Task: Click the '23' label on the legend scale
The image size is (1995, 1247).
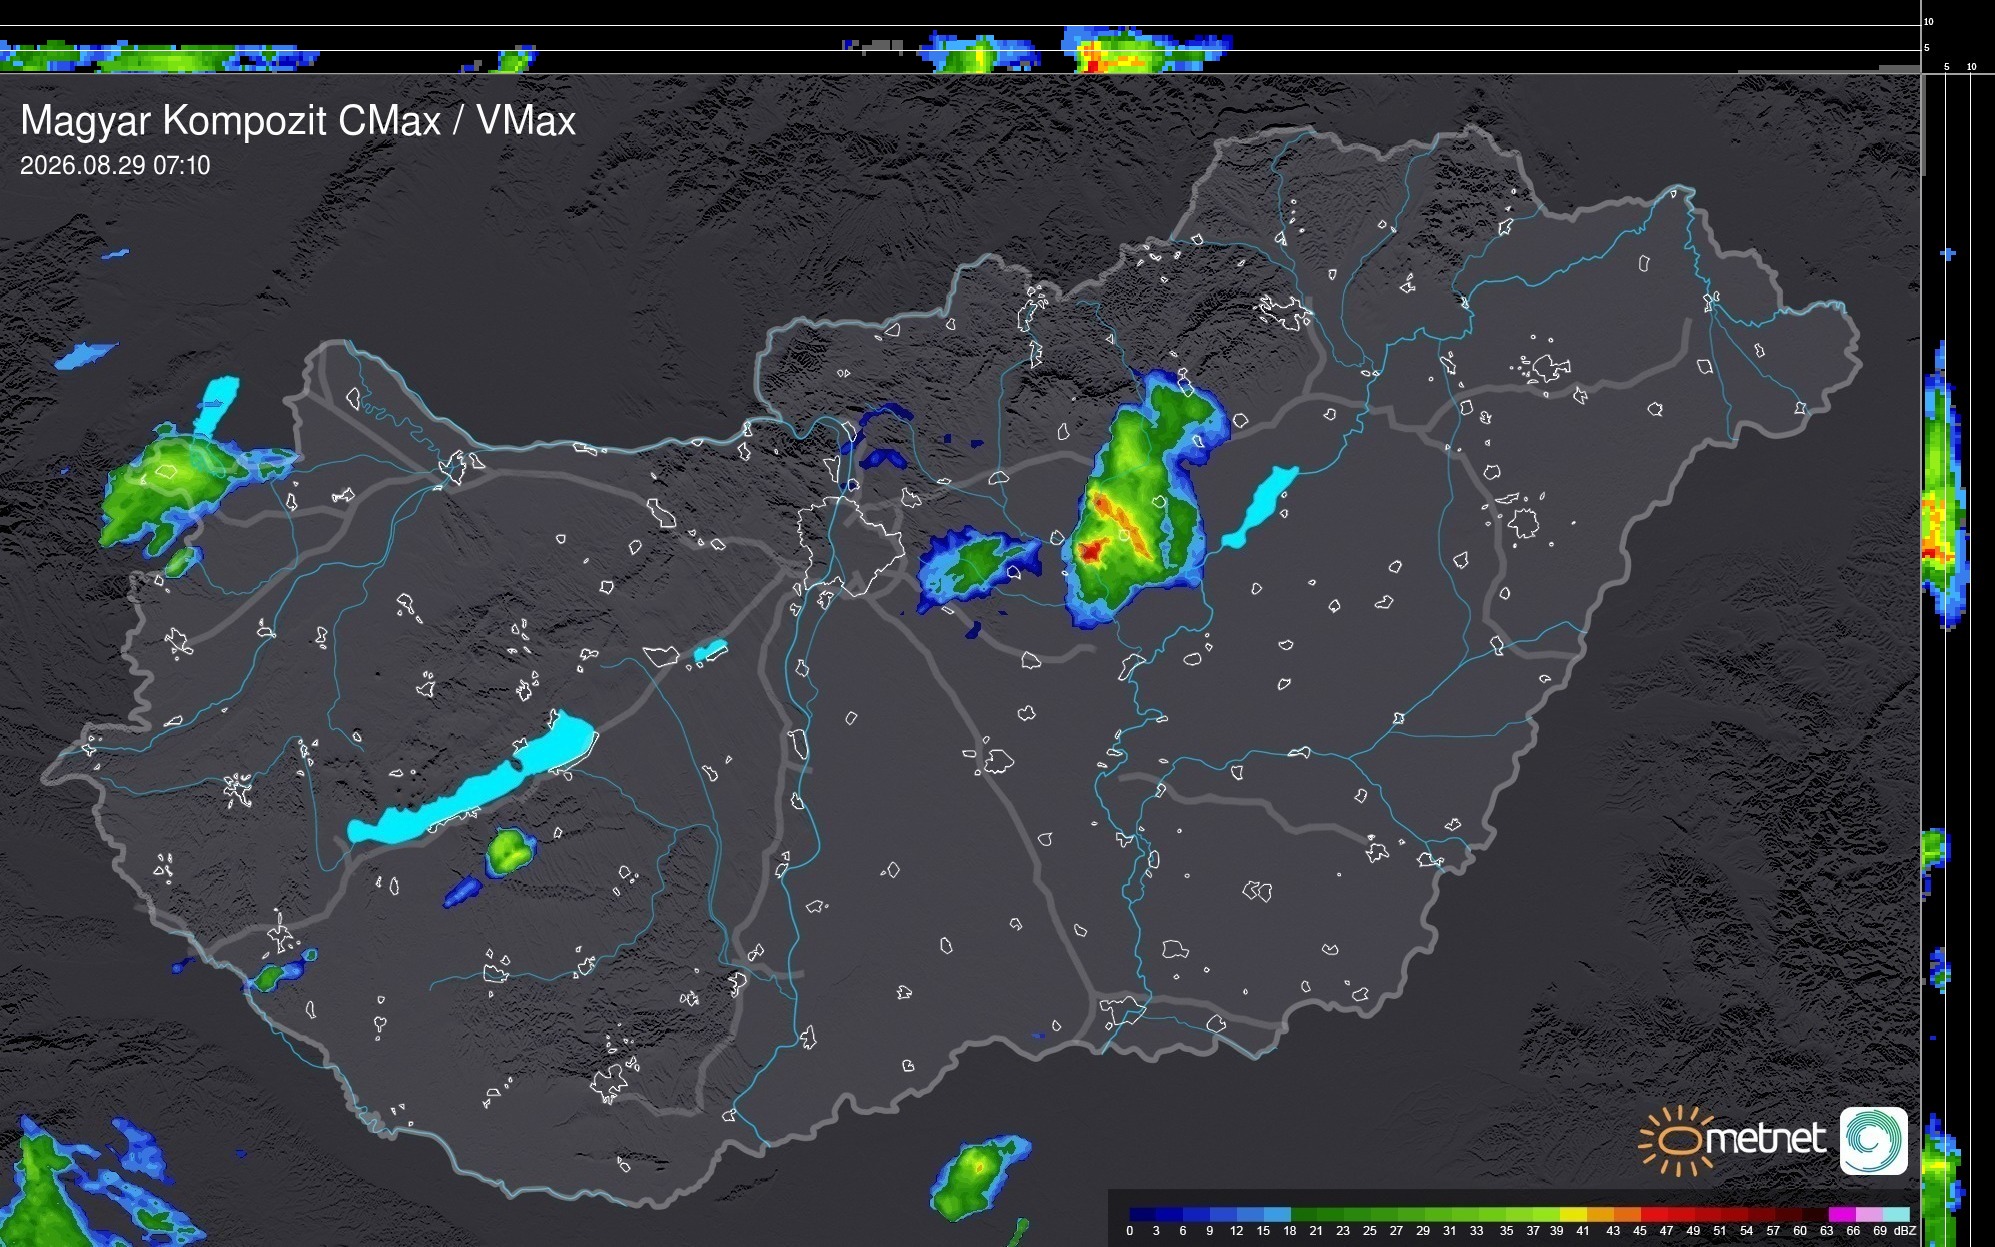Action: [x=1343, y=1231]
